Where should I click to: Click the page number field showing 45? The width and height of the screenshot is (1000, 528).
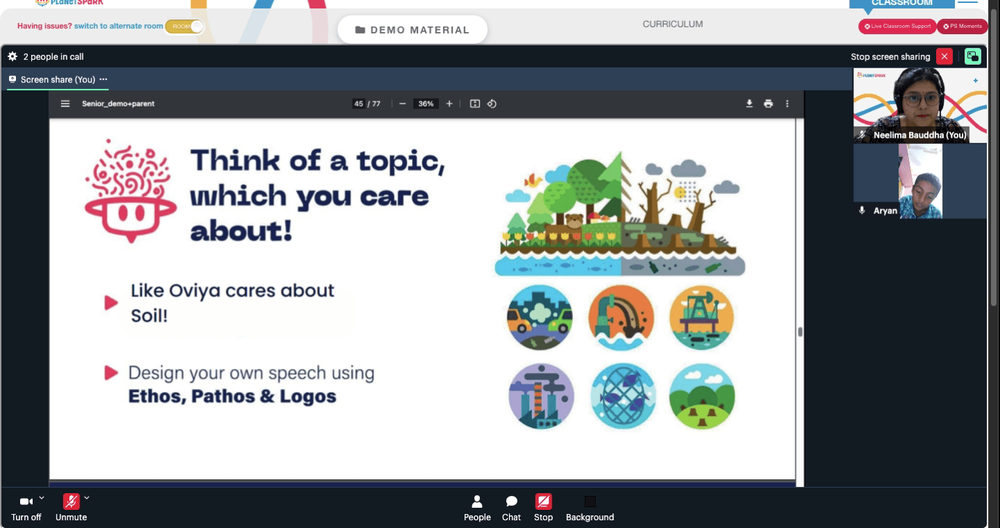pos(358,103)
